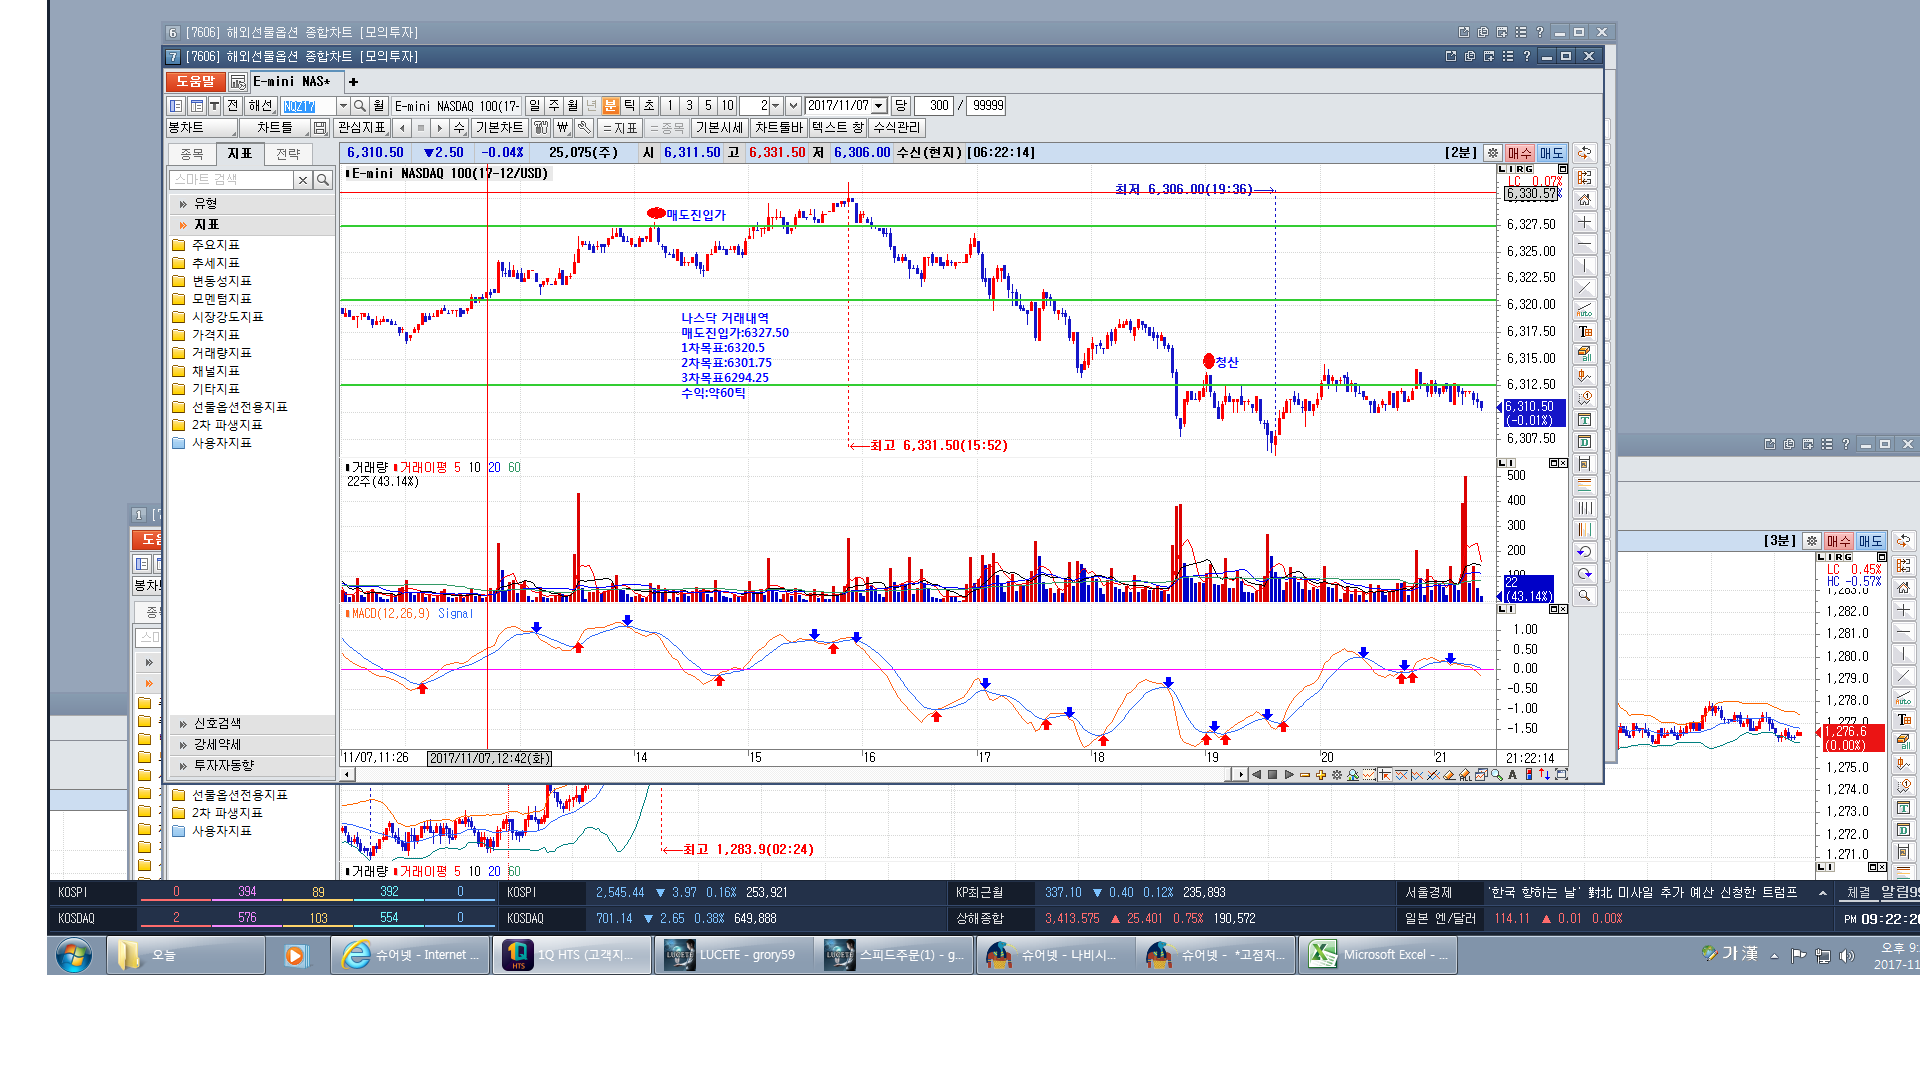This screenshot has height=1080, width=1920.
Task: Click the letter A text icon in bottom toolbar
Action: point(1512,775)
